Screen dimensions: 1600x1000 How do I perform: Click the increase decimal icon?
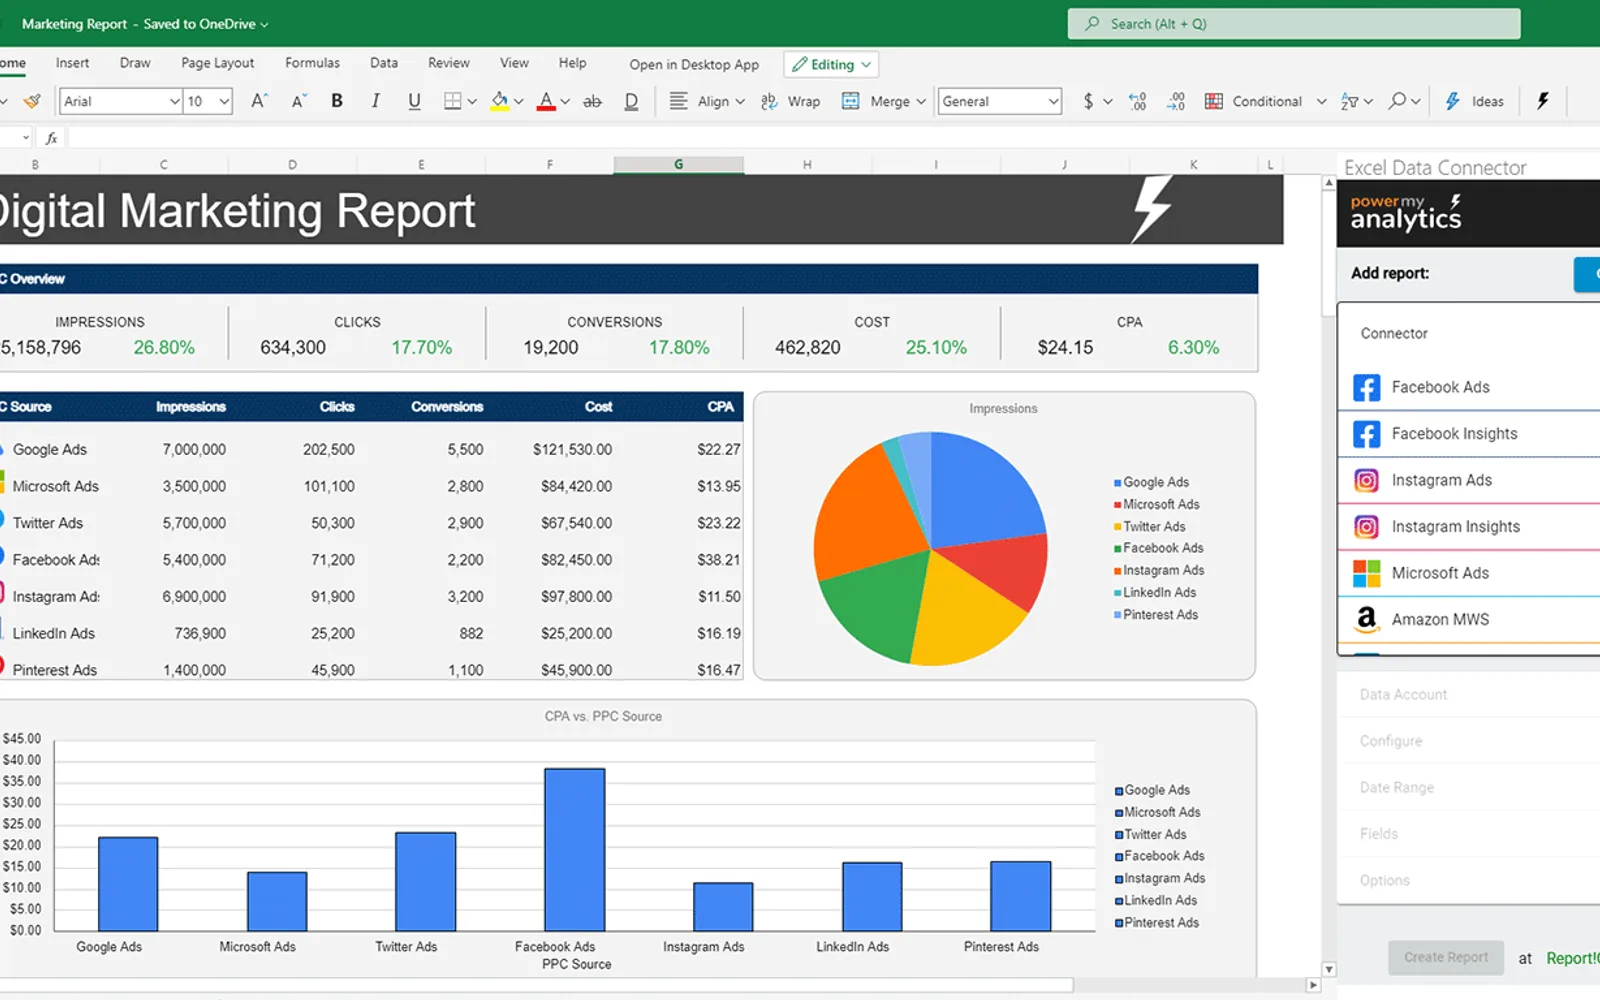[x=1137, y=101]
